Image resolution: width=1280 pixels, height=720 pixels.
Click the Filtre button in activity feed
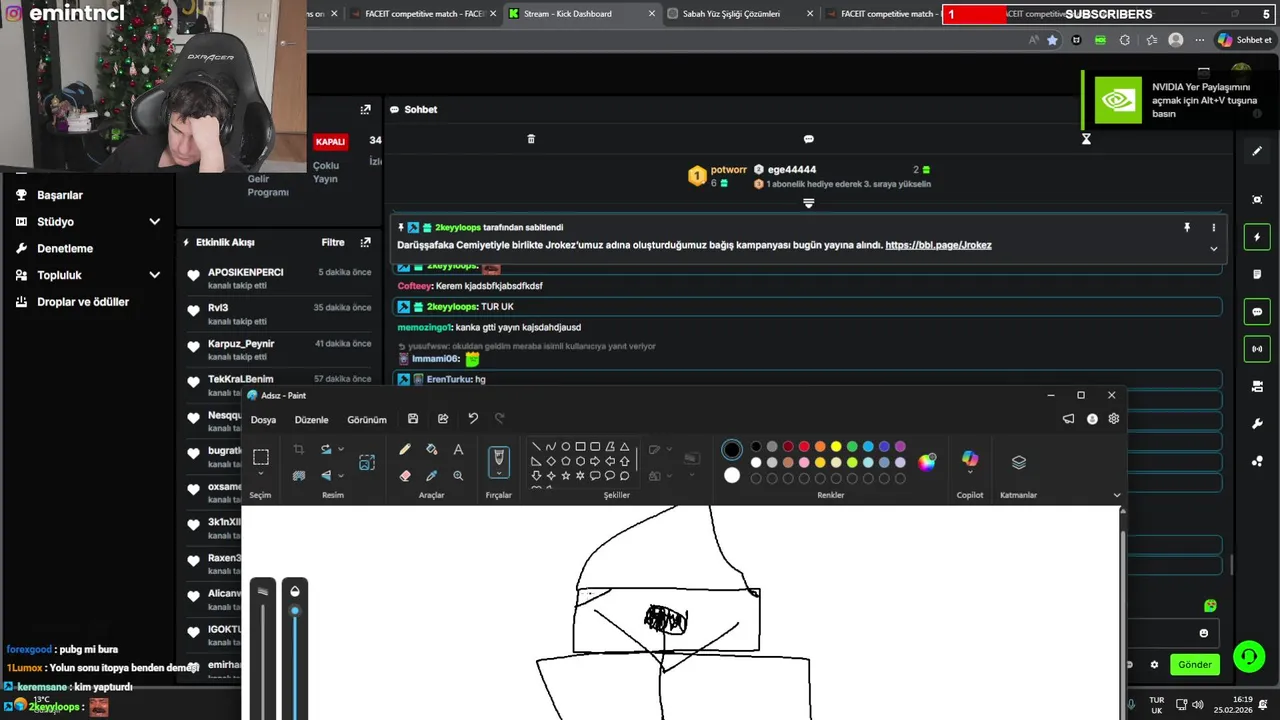[x=333, y=242]
